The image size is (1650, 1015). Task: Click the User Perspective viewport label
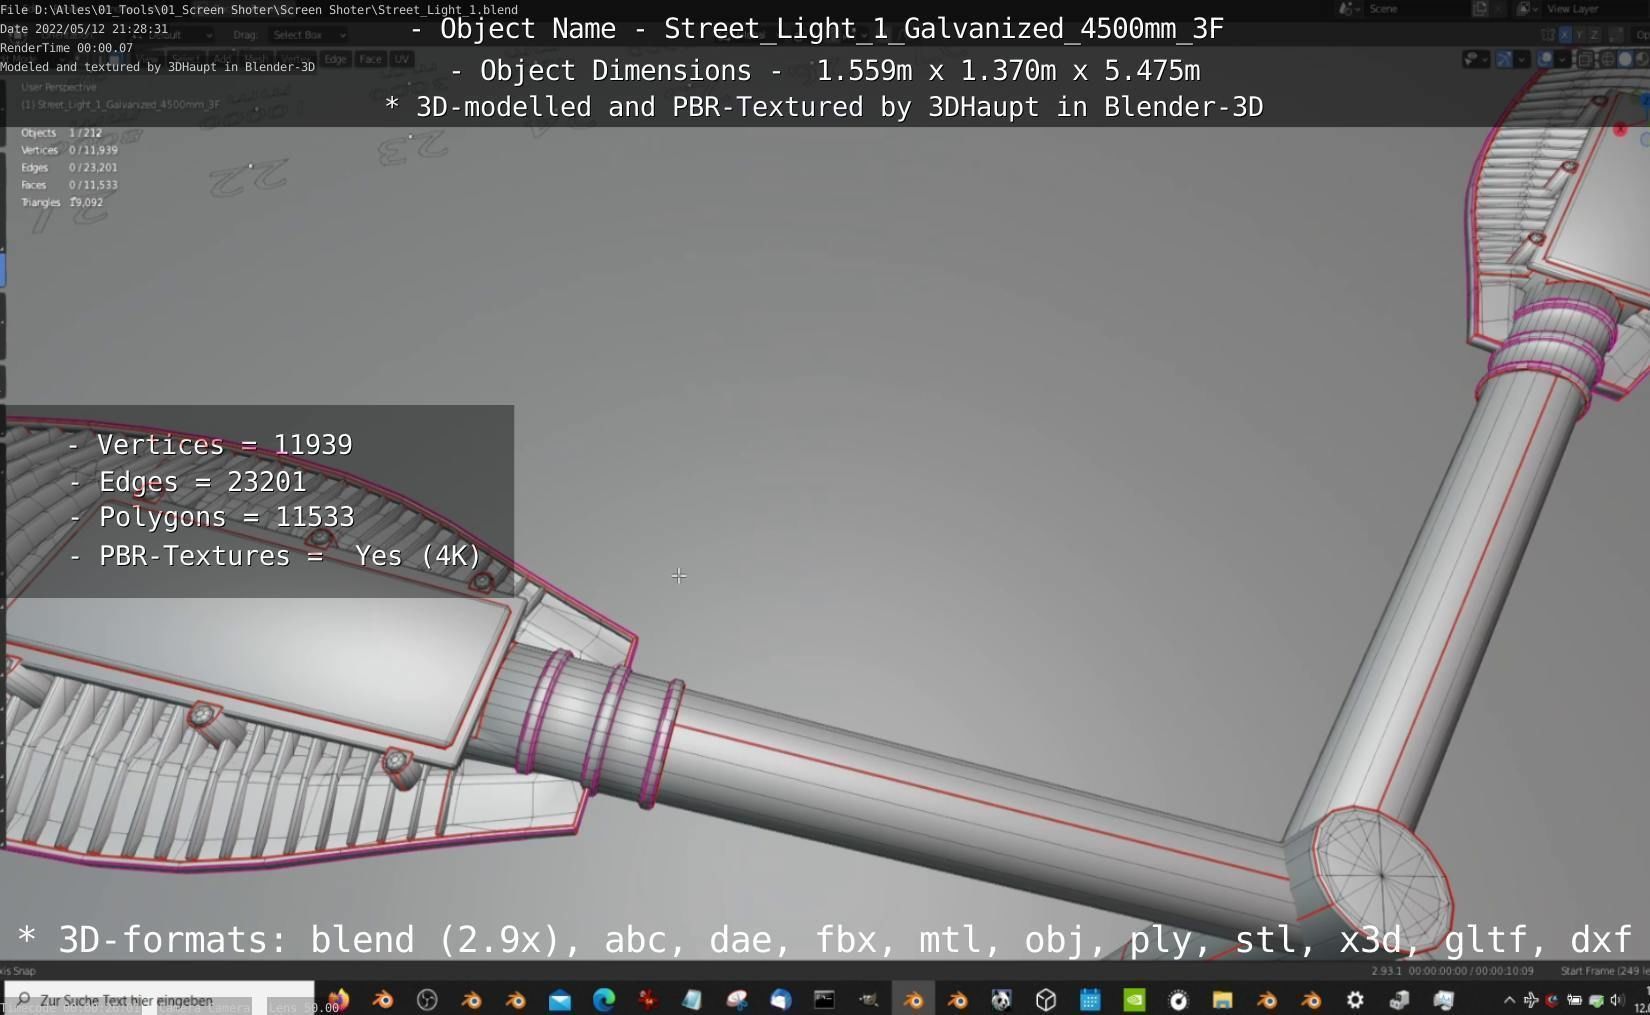click(x=59, y=87)
